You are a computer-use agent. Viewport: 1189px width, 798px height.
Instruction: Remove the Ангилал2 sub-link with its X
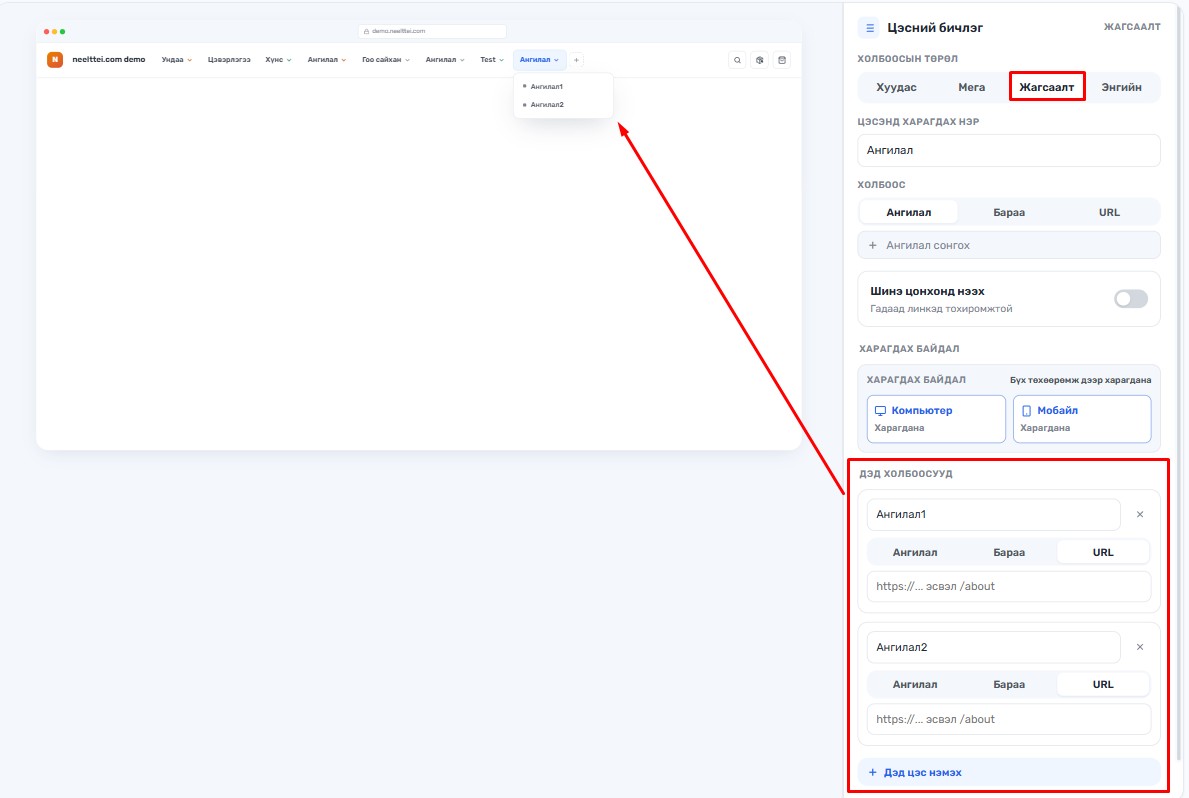click(x=1140, y=647)
